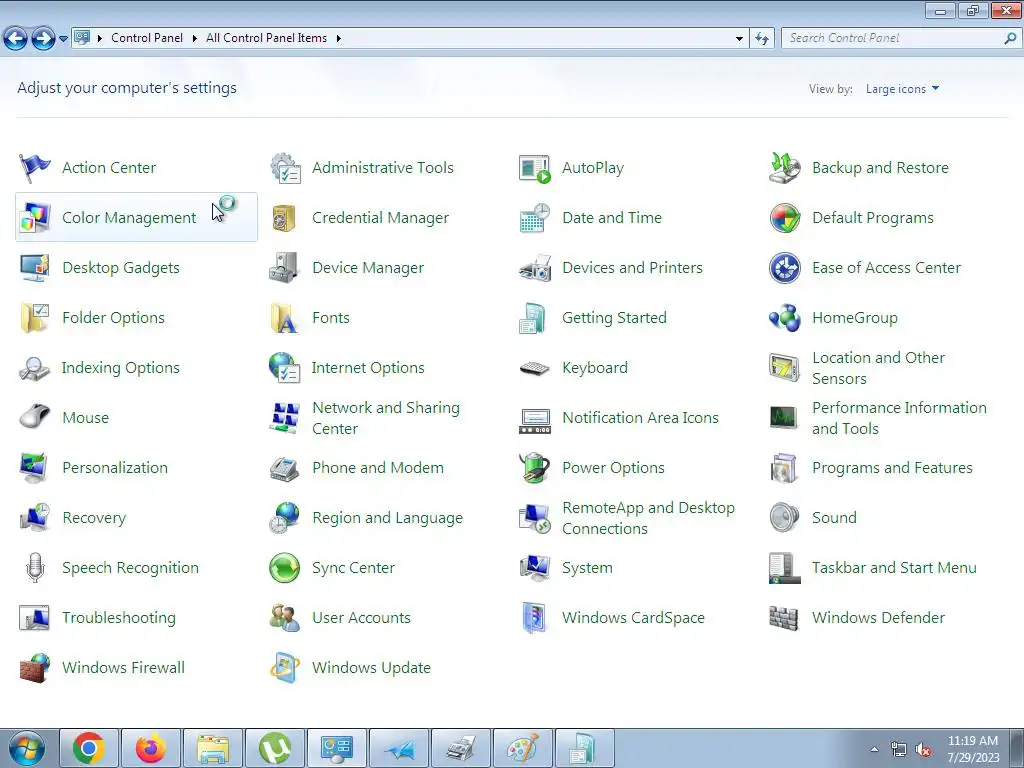Click the Ease of Access Center icon
1024x768 pixels.
(784, 268)
